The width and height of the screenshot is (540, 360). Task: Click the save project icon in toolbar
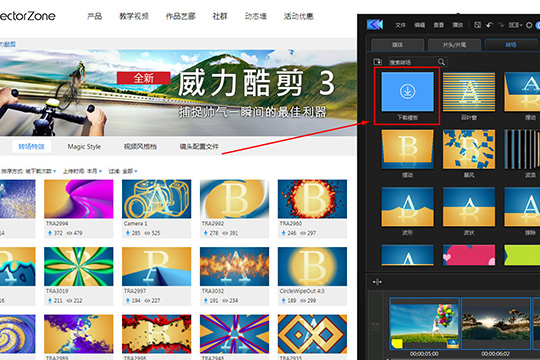pos(477,25)
